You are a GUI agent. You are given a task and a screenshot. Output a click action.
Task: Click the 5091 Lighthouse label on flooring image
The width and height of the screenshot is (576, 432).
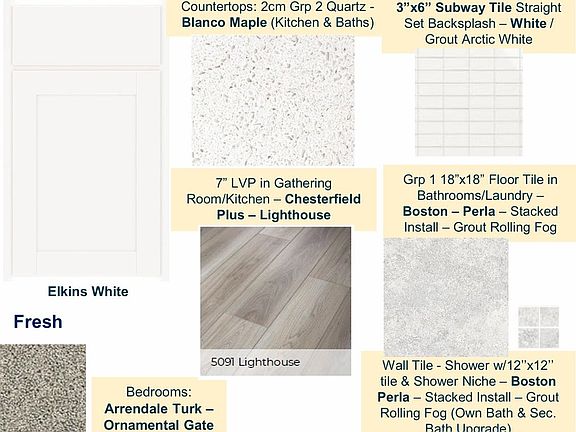pyautogui.click(x=255, y=362)
